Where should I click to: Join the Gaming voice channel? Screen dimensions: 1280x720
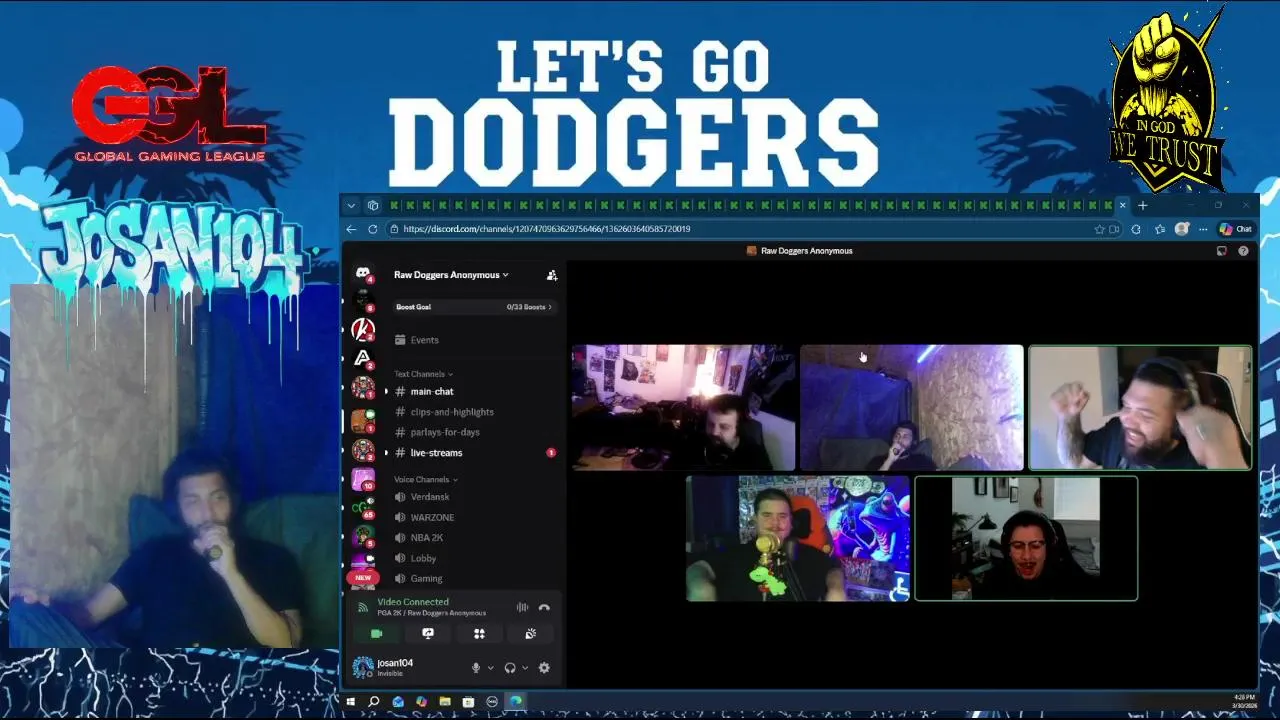(x=472, y=578)
